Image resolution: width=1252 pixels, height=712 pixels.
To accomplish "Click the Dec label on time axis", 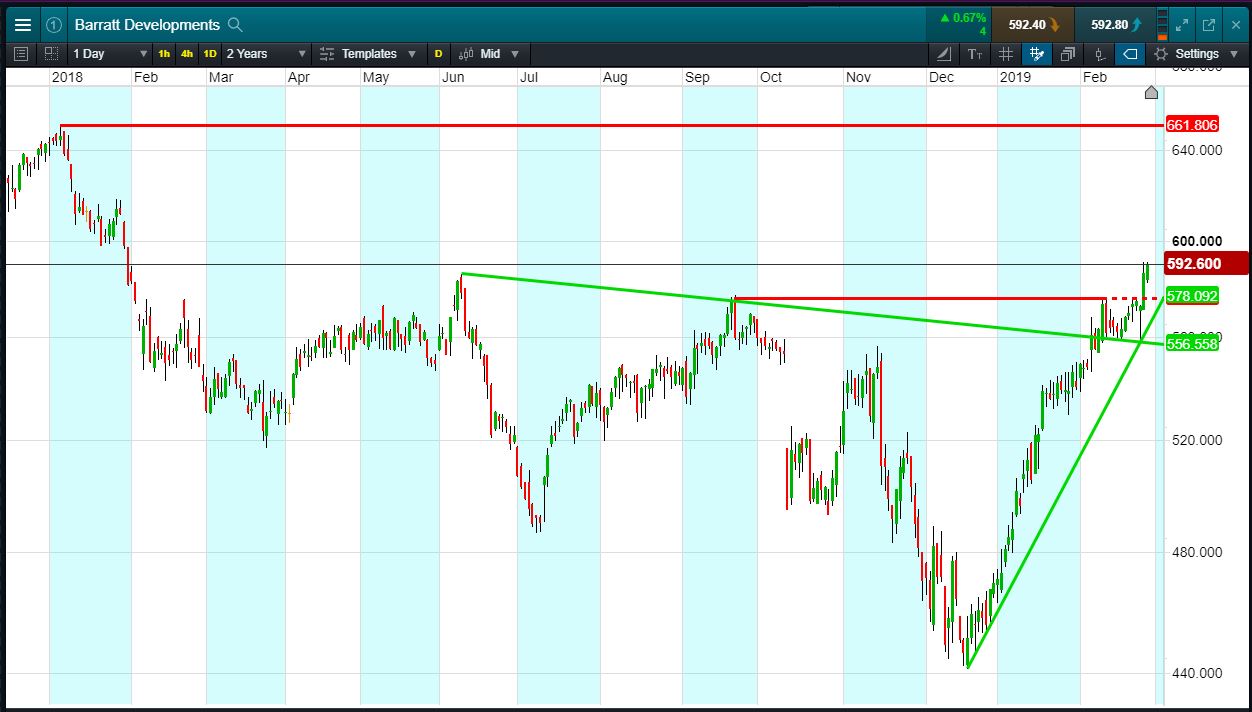I will 942,77.
